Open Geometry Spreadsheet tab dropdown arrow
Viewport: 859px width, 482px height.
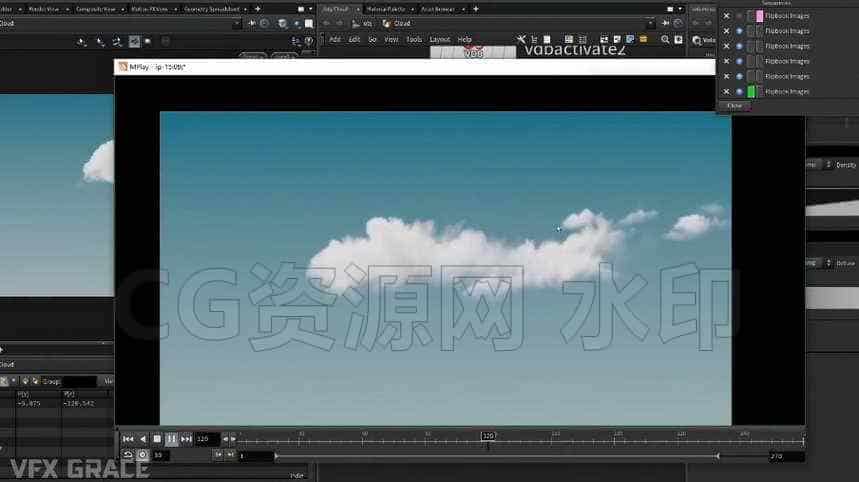coord(245,9)
